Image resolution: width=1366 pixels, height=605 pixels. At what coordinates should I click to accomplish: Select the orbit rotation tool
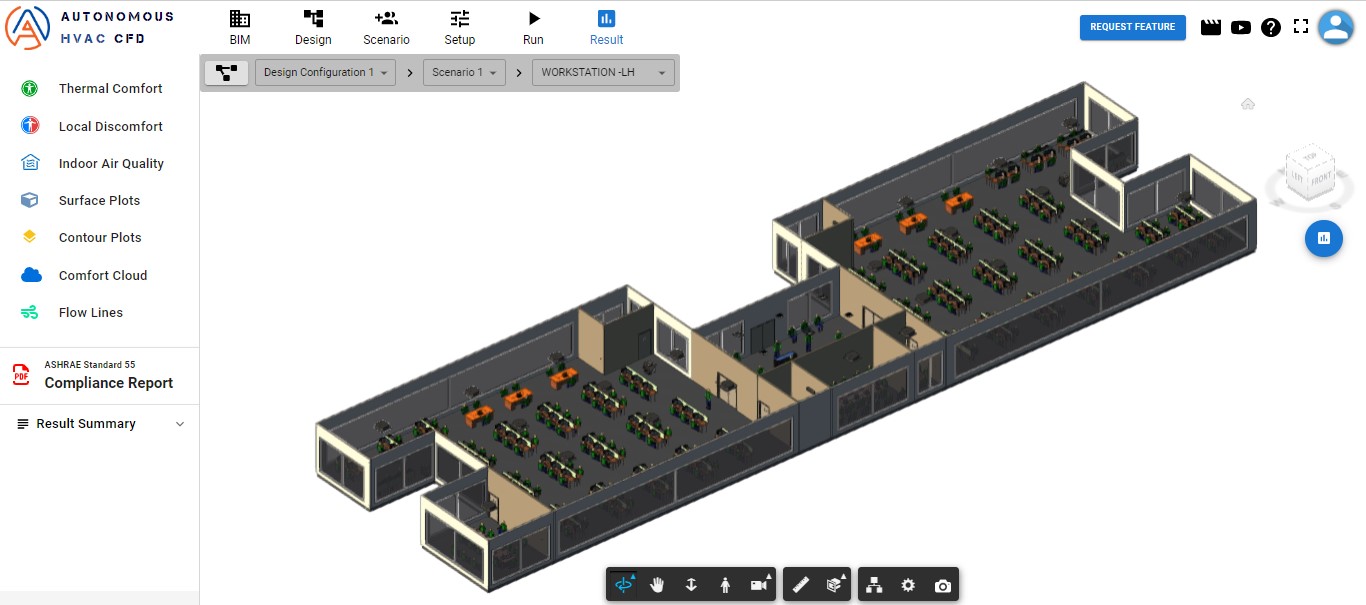[622, 584]
